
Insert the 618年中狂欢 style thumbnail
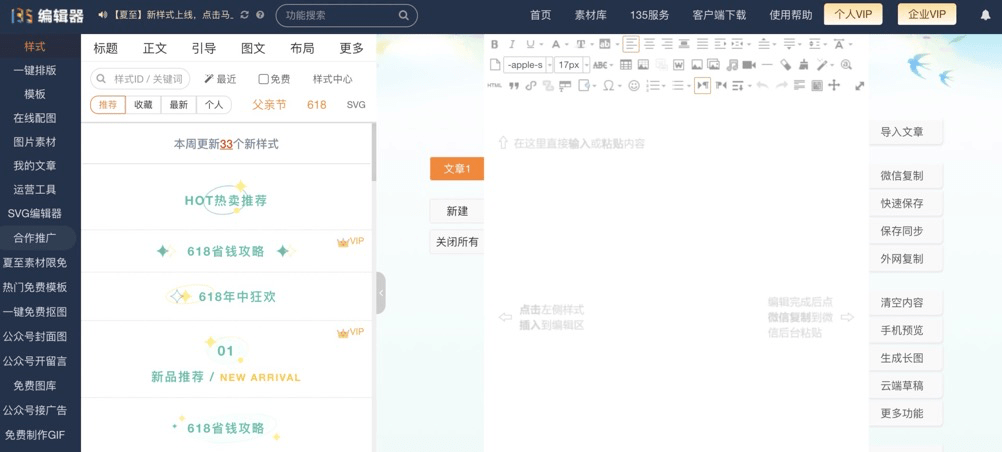(227, 297)
